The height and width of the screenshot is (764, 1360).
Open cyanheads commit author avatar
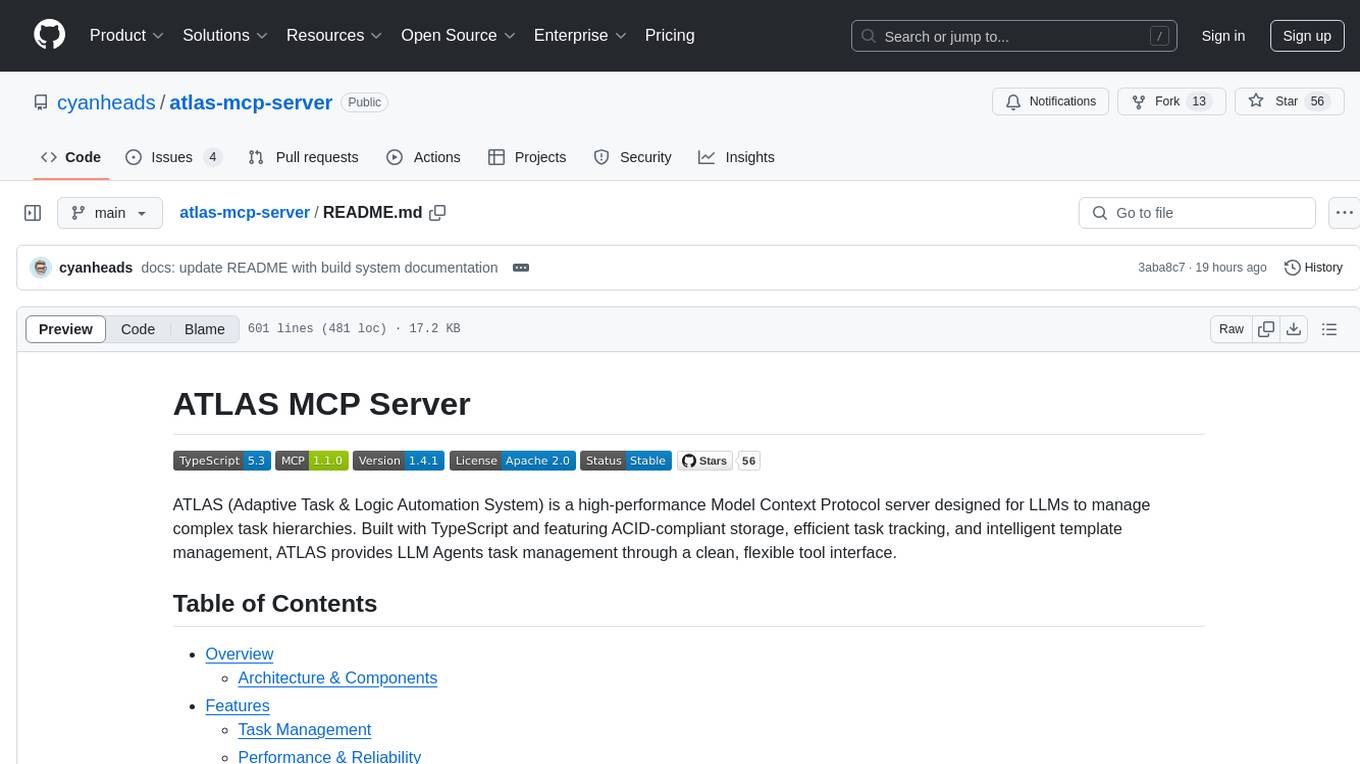(41, 267)
